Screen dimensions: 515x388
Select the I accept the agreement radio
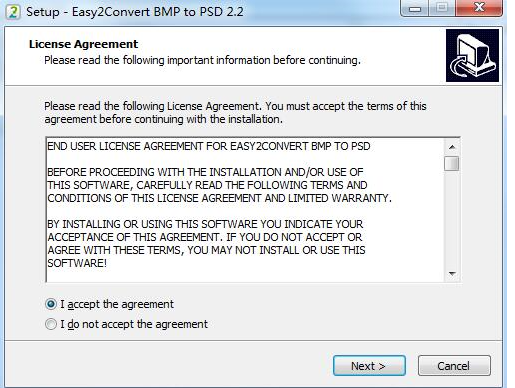(51, 304)
